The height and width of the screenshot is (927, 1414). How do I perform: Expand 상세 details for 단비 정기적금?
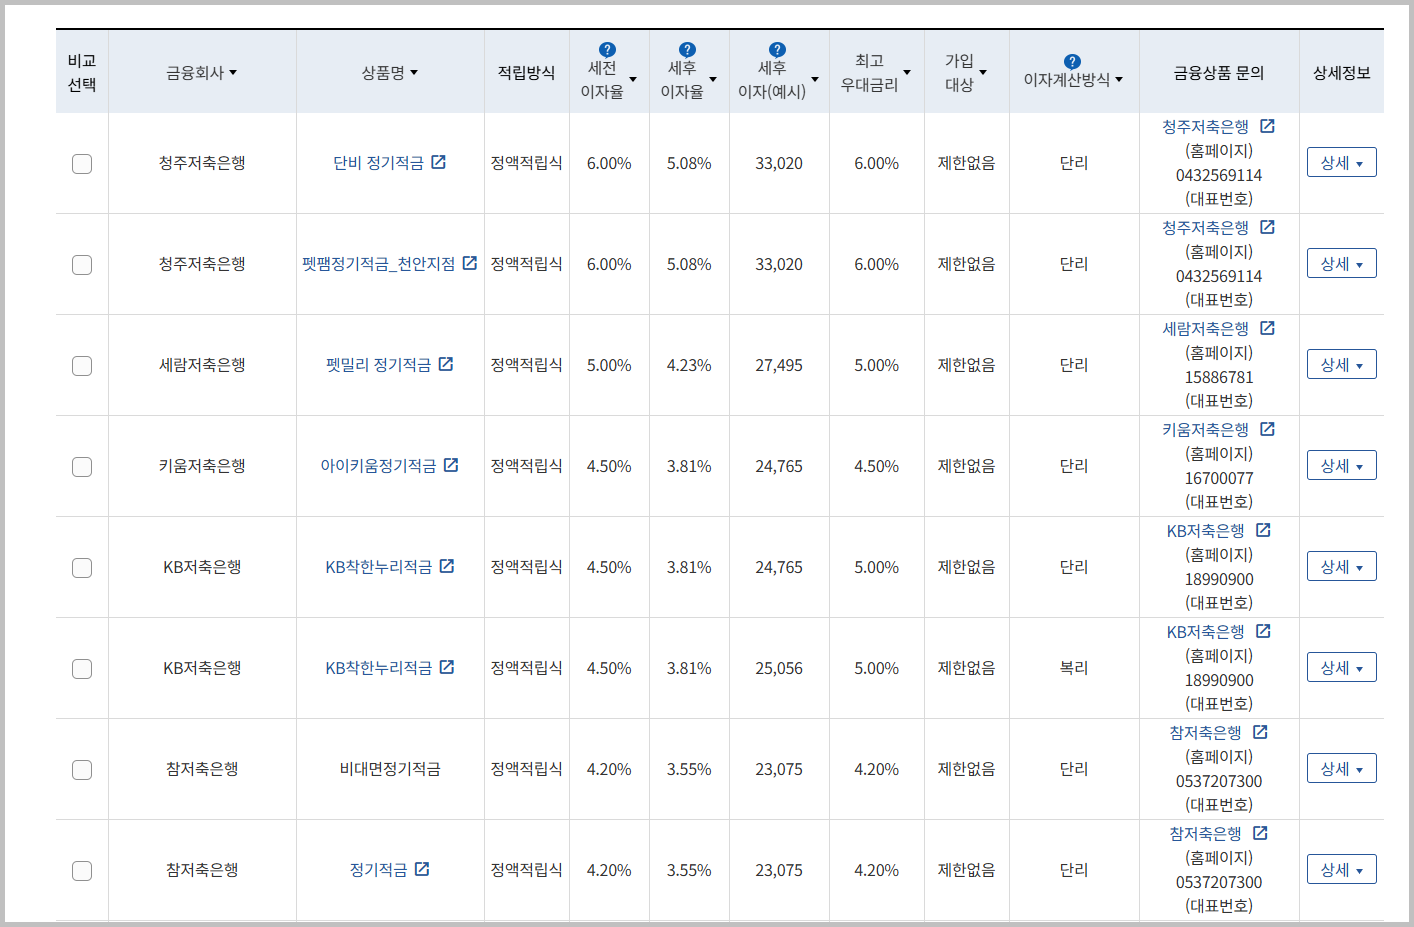1341,162
